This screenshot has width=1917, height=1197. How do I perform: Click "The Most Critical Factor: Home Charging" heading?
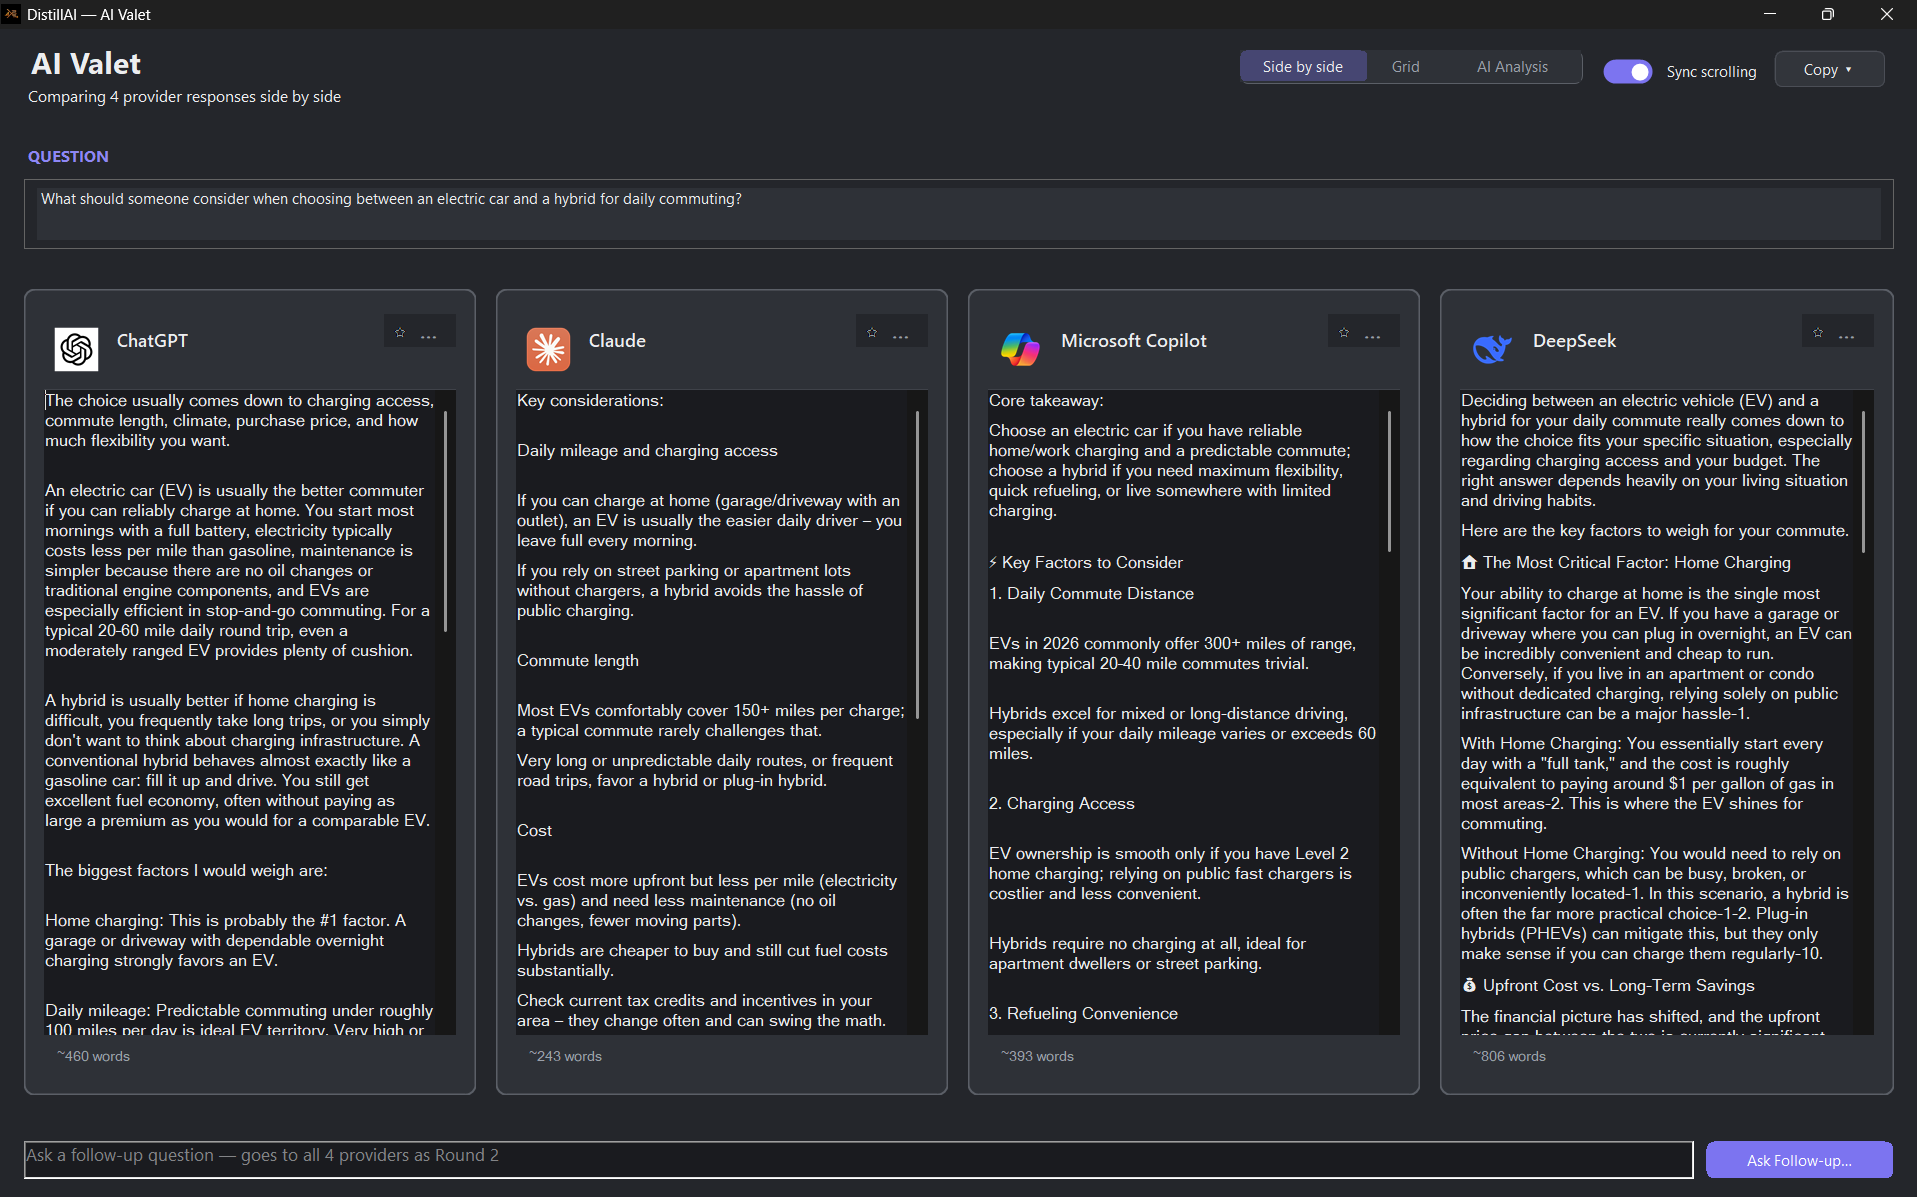[1636, 562]
